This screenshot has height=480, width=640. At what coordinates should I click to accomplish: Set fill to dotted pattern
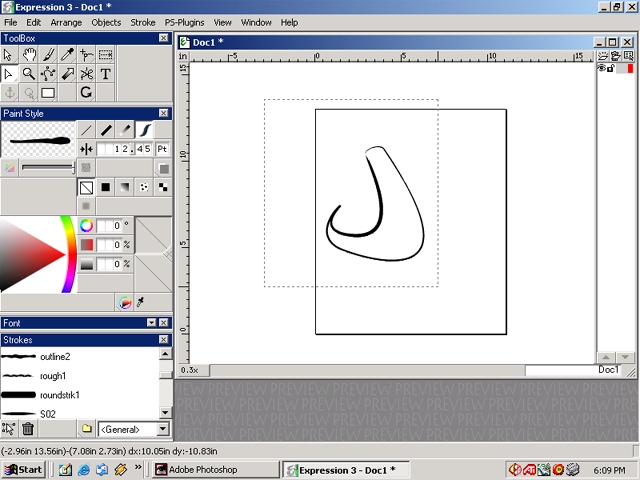[x=144, y=187]
